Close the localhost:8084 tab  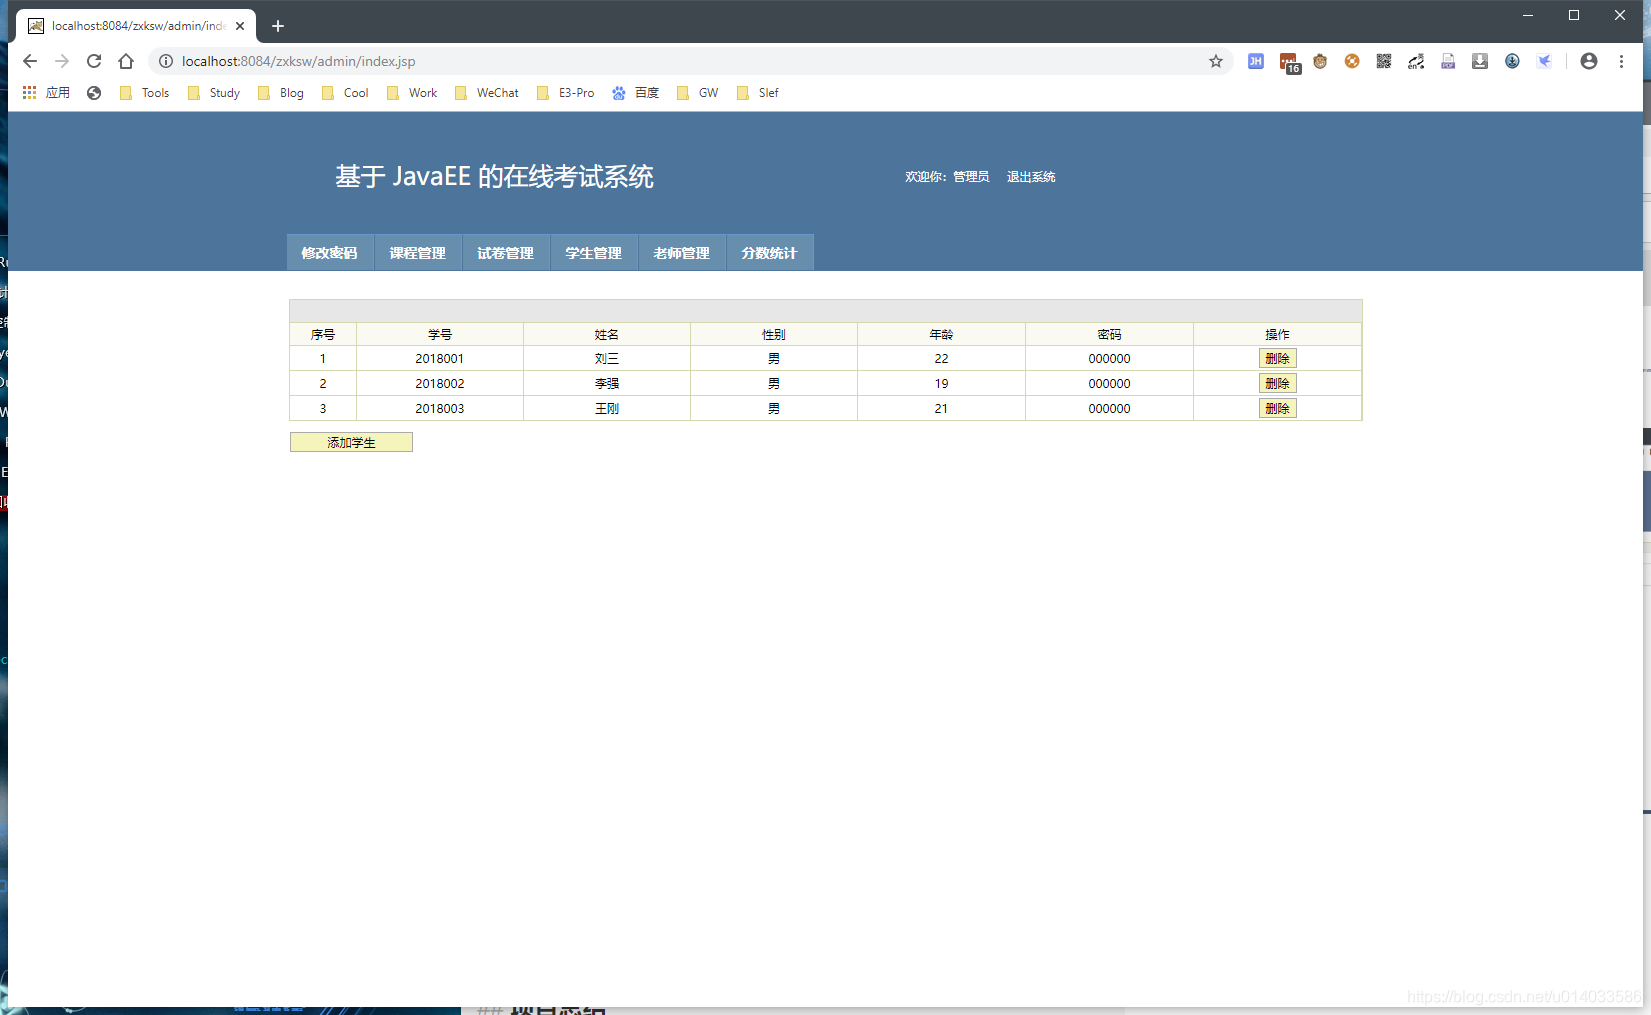(240, 26)
